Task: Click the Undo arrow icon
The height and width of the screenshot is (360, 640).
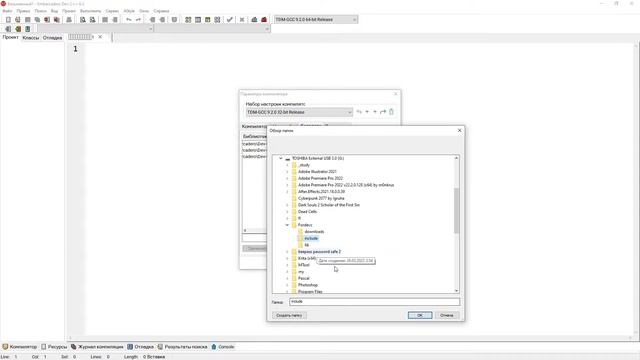Action: coord(129,20)
